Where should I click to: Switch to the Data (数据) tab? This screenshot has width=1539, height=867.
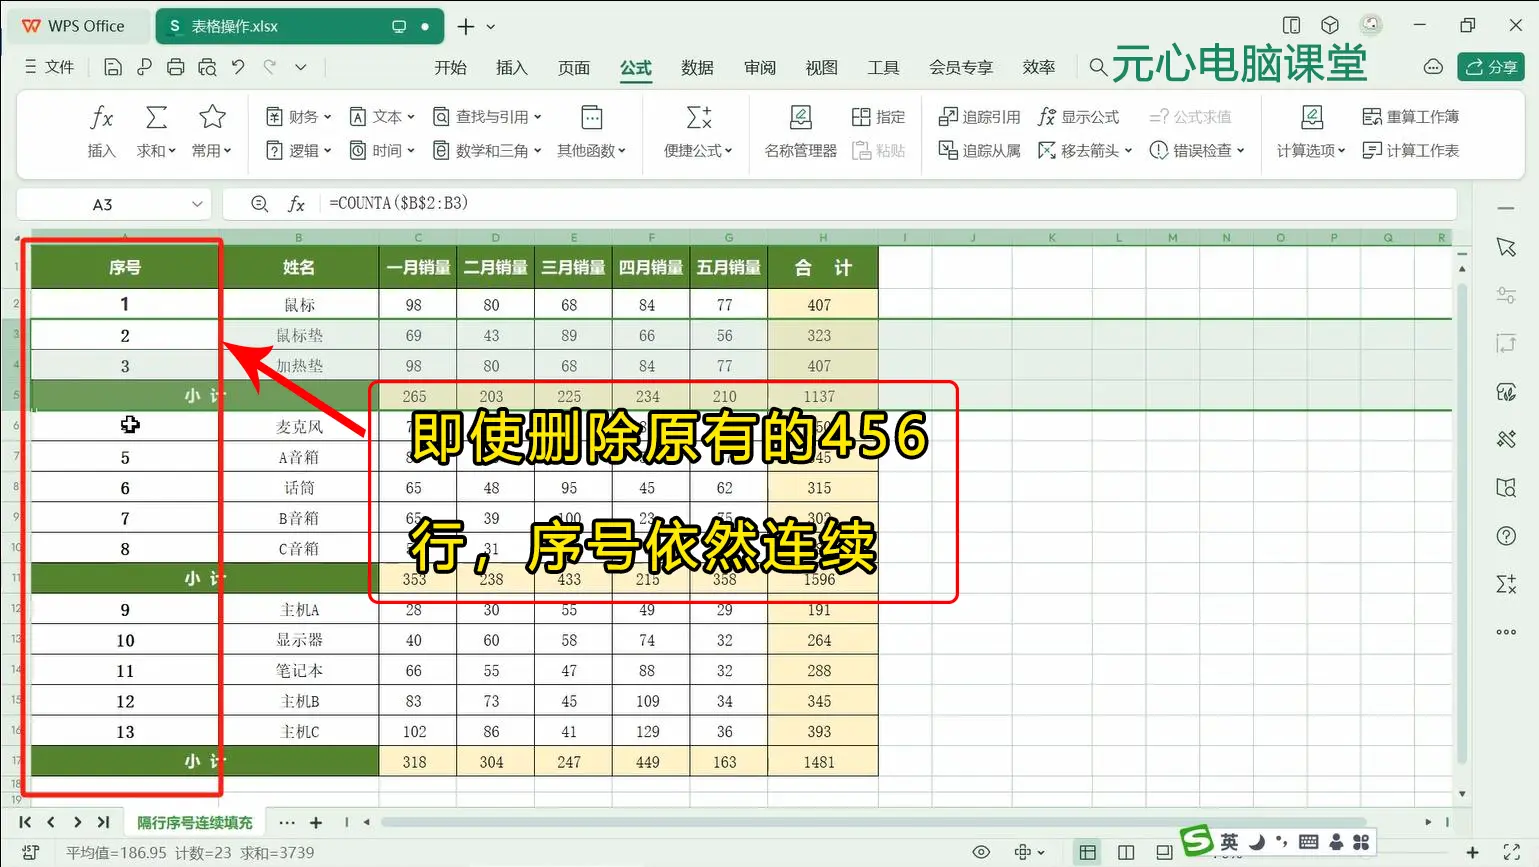tap(697, 67)
